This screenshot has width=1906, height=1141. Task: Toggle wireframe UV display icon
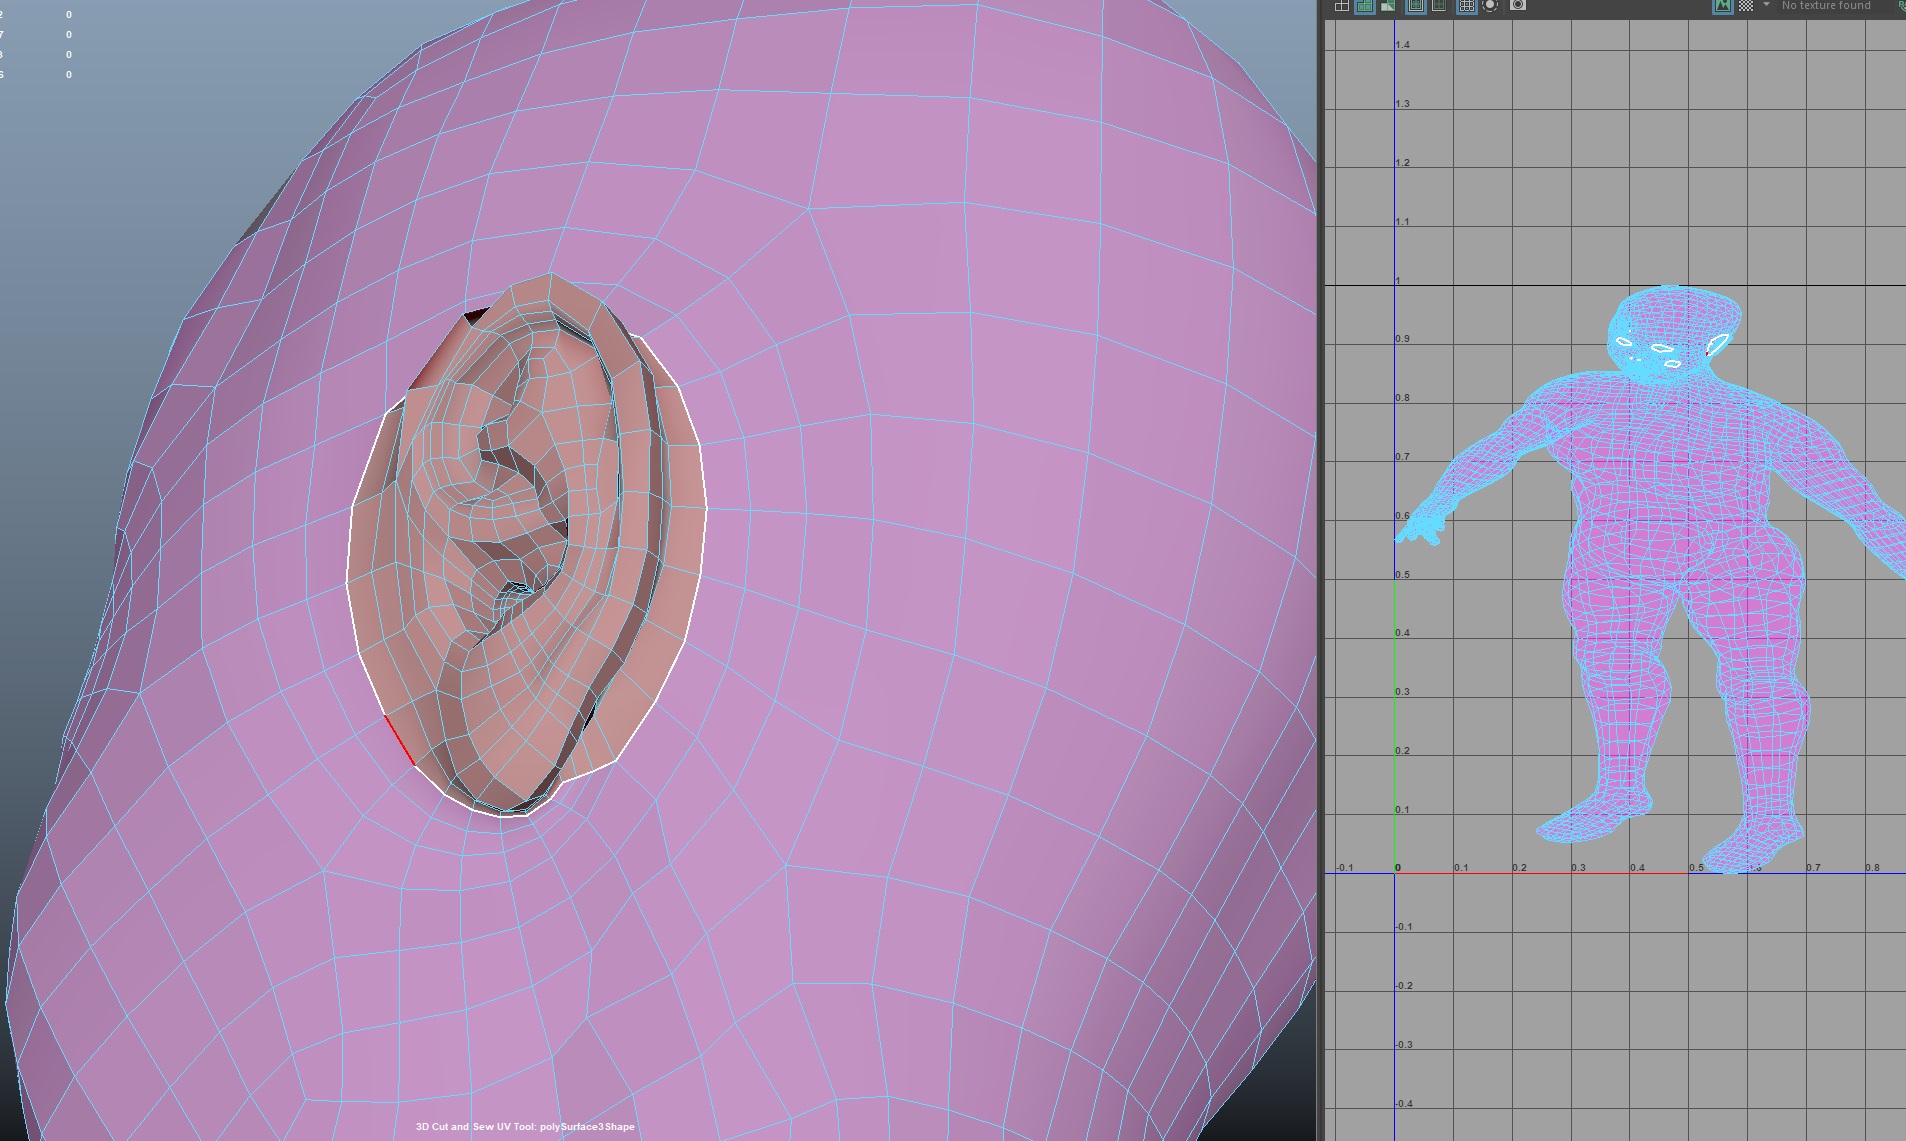(x=1341, y=5)
